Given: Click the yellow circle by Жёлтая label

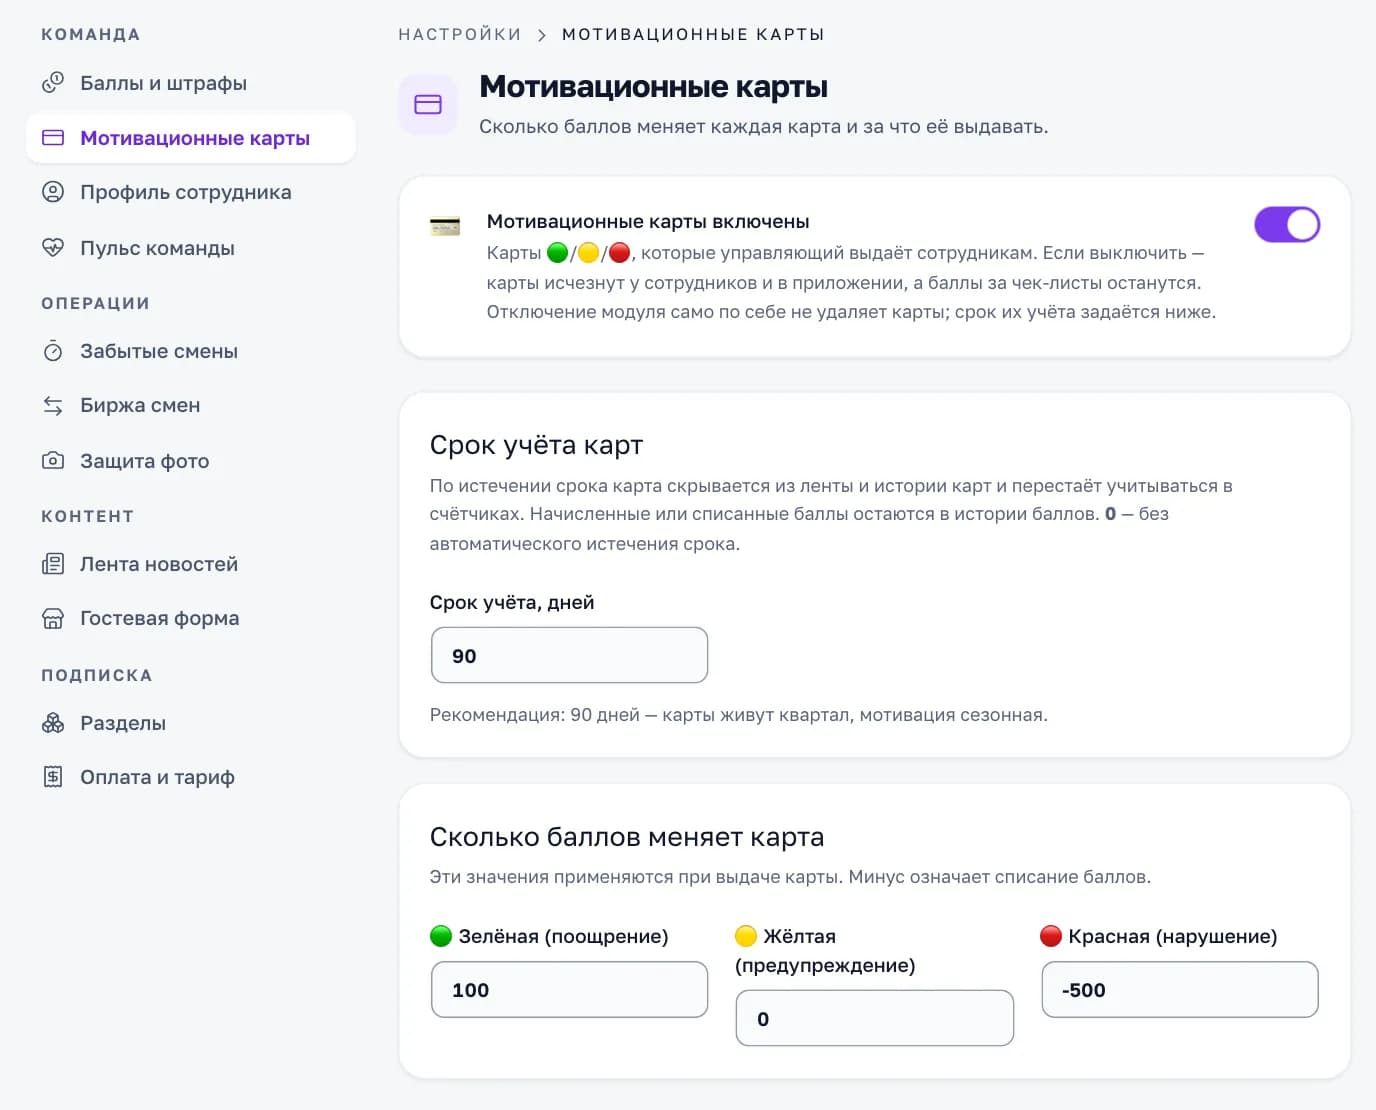Looking at the screenshot, I should [746, 936].
